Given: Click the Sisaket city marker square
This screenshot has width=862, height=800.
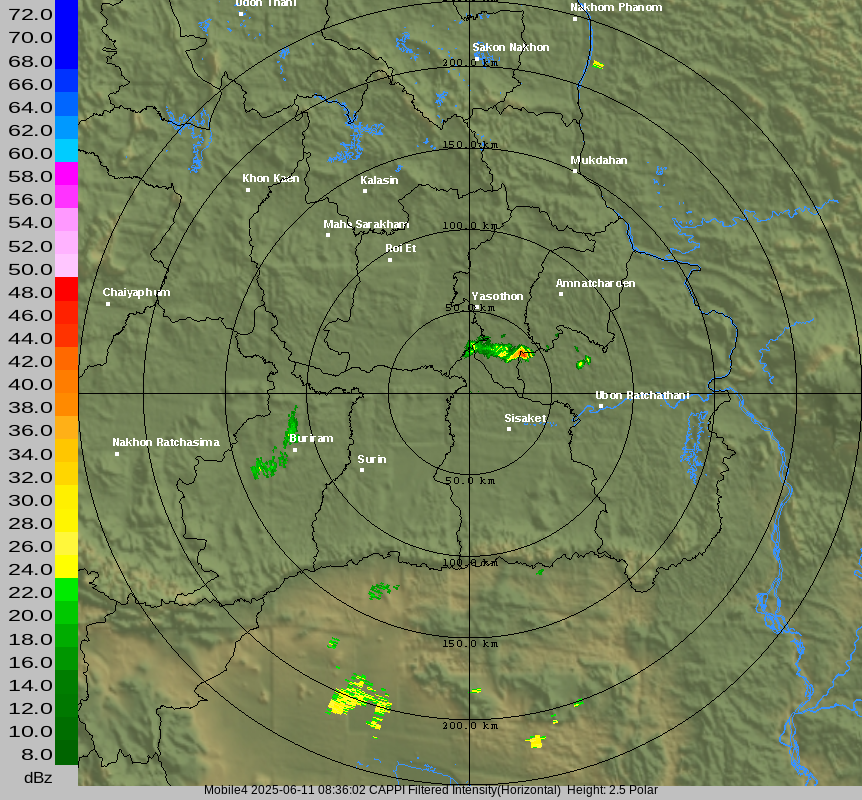Looking at the screenshot, I should click(x=509, y=429).
